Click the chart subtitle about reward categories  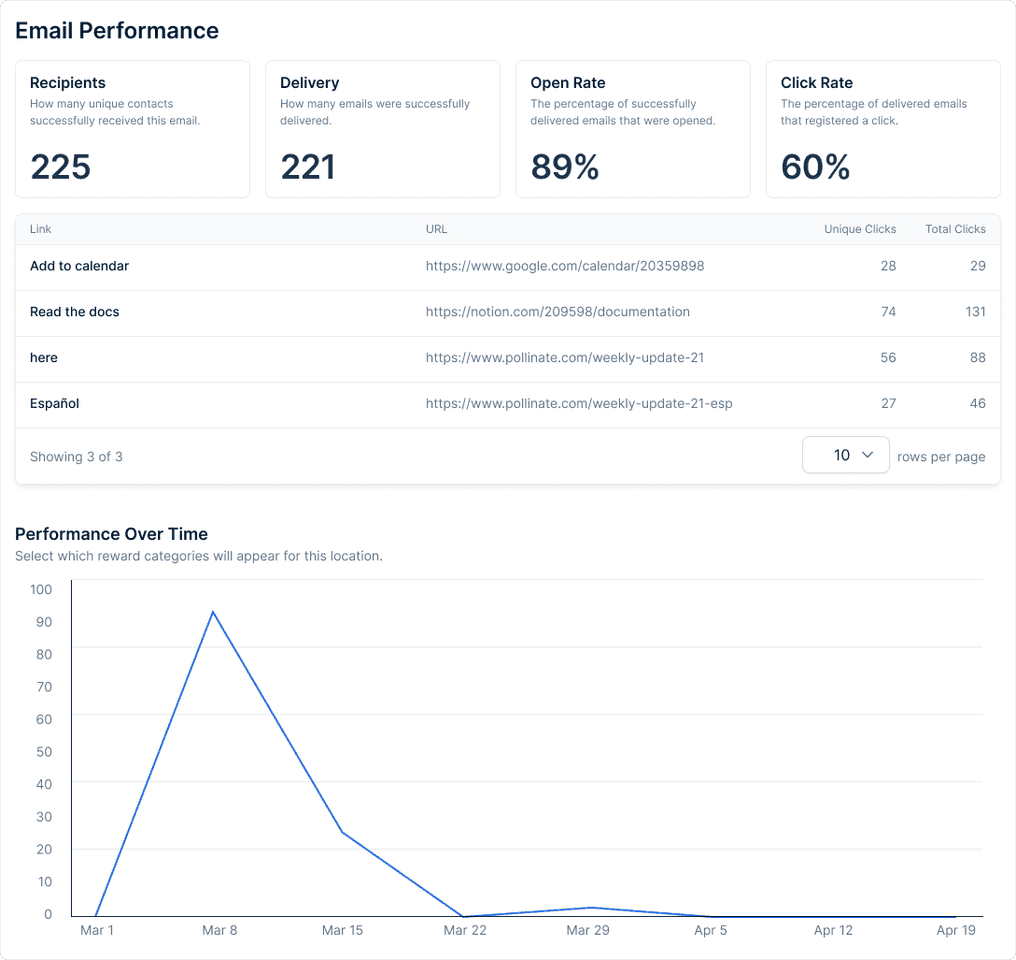199,556
